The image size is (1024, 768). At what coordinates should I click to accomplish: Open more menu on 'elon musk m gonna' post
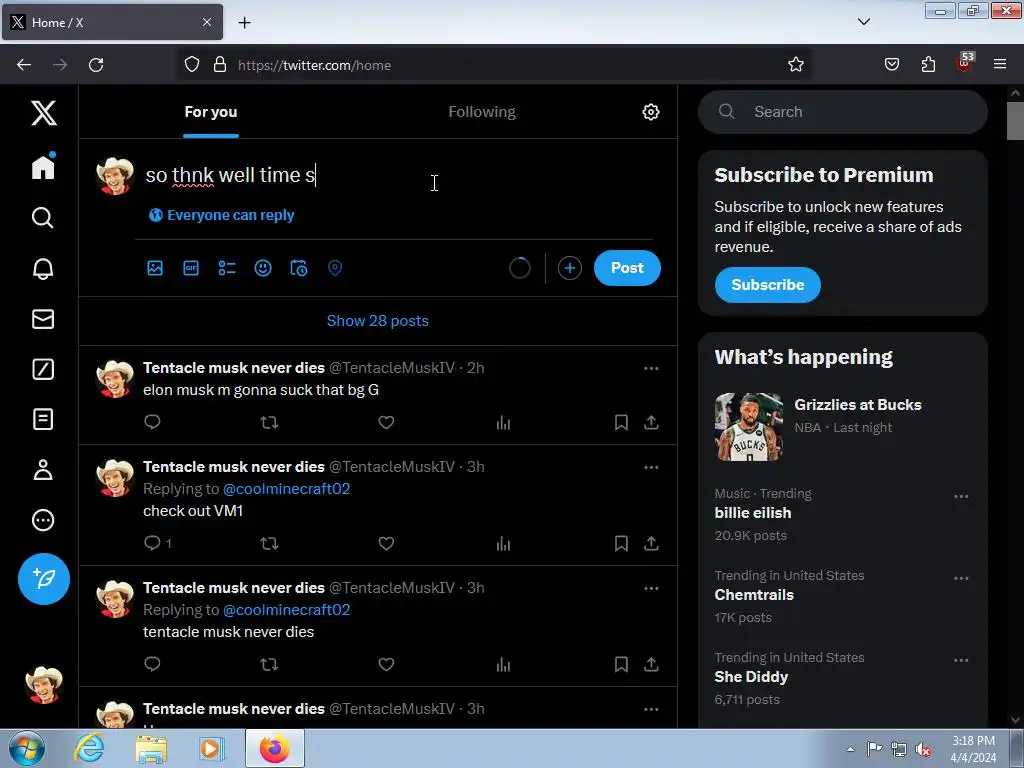[x=650, y=368]
